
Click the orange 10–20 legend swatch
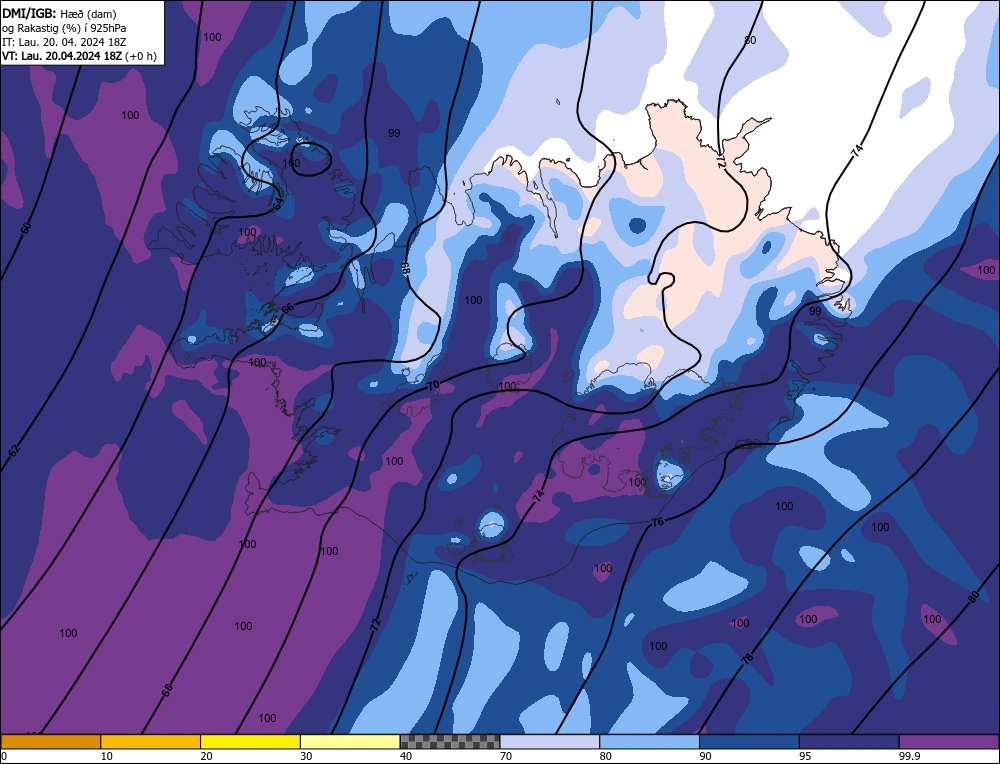coord(151,742)
